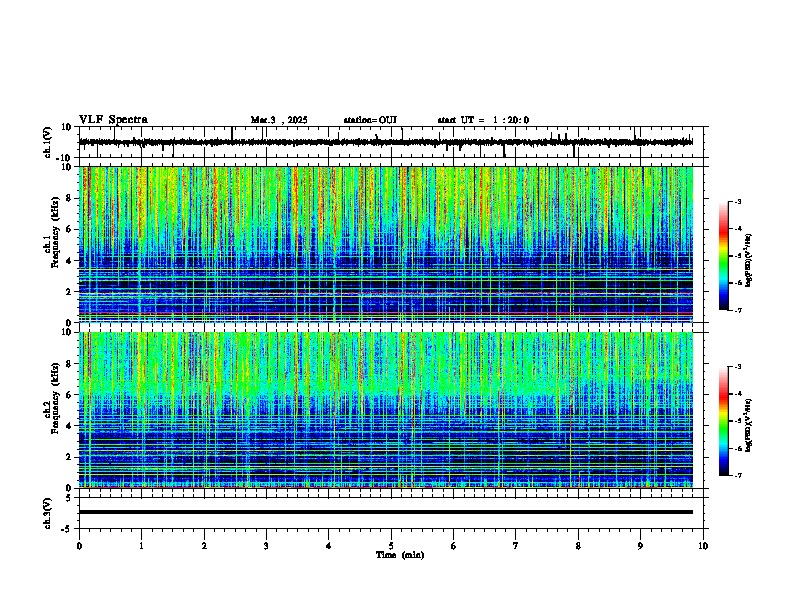
Task: Click the "2" minute tick on the time axis
Action: coord(204,546)
